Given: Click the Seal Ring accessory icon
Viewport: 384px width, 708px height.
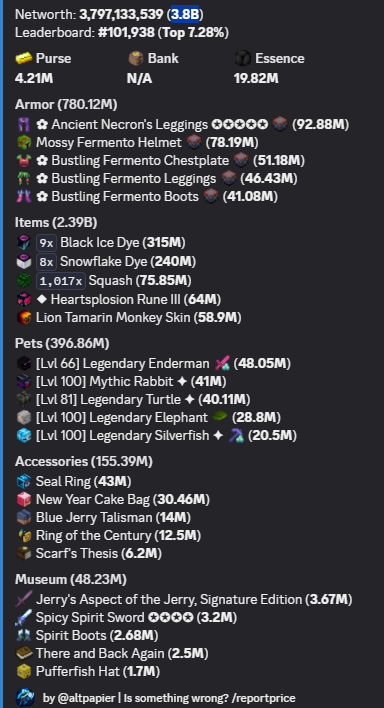Looking at the screenshot, I should point(23,481).
